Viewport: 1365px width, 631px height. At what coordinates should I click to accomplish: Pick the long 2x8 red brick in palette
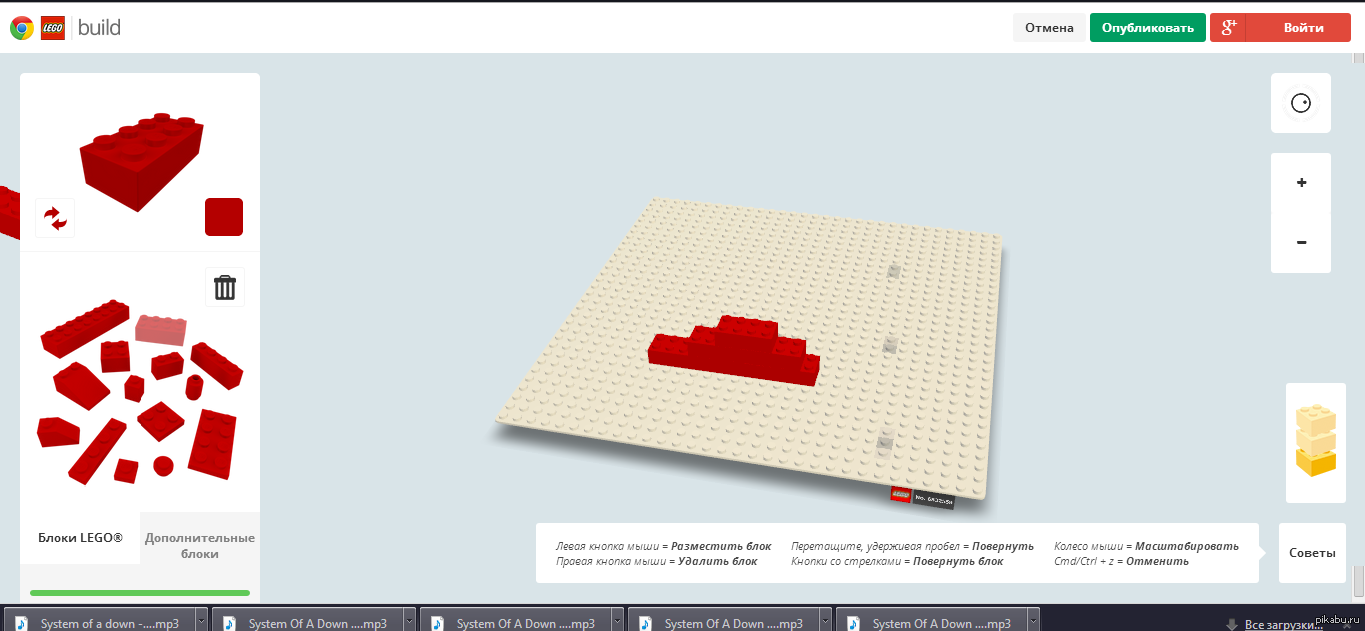pyautogui.click(x=84, y=327)
